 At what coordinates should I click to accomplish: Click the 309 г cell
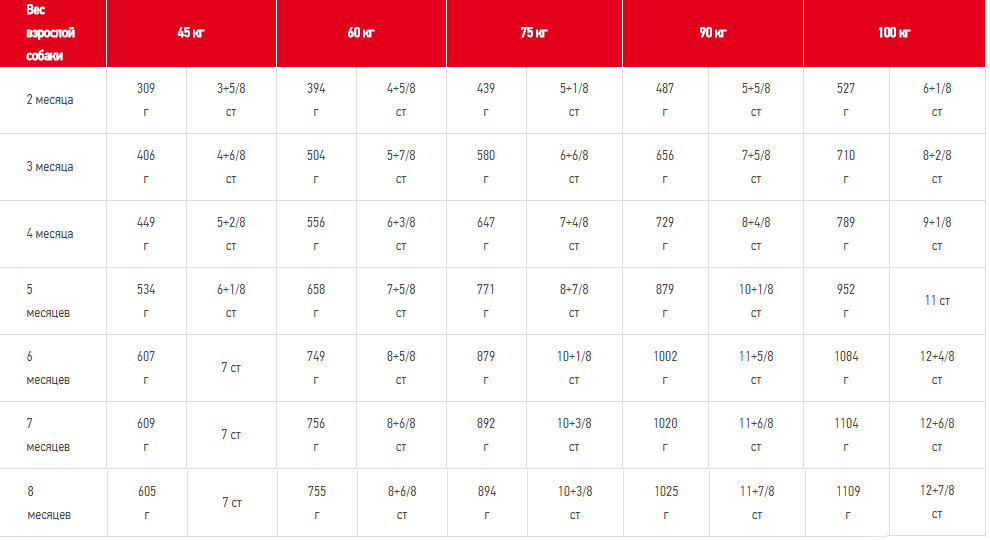[146, 100]
